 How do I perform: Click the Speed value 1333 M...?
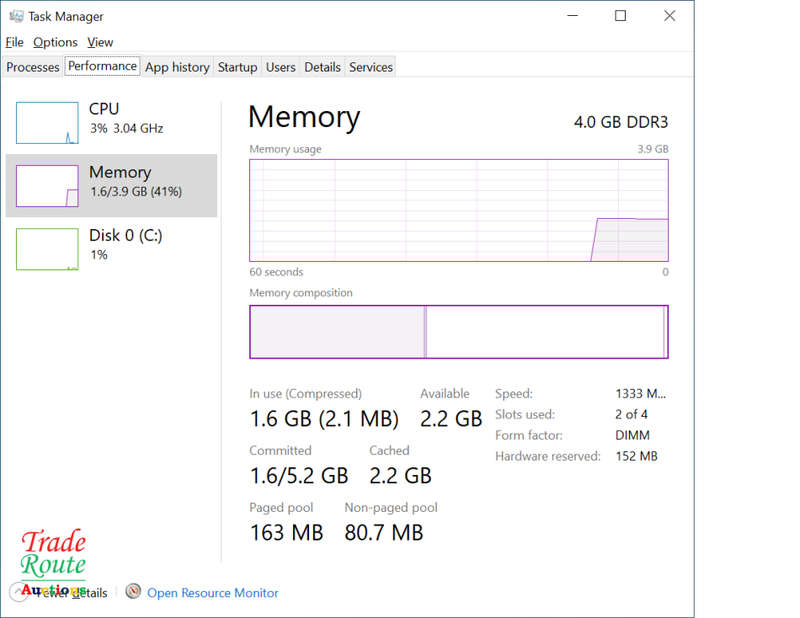pyautogui.click(x=640, y=393)
